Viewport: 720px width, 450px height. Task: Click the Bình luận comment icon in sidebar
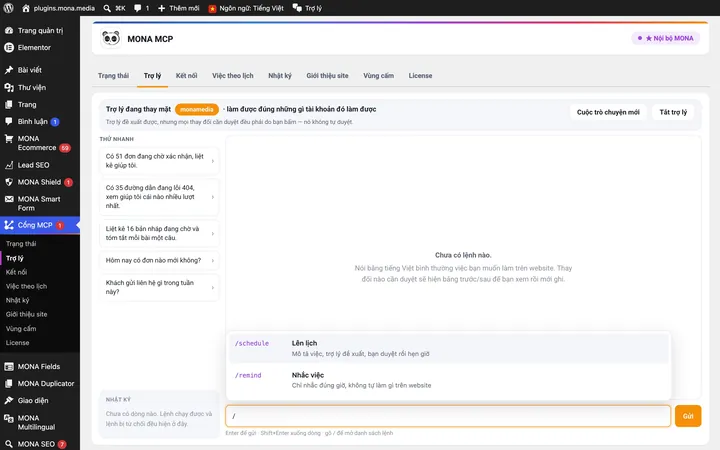9,121
